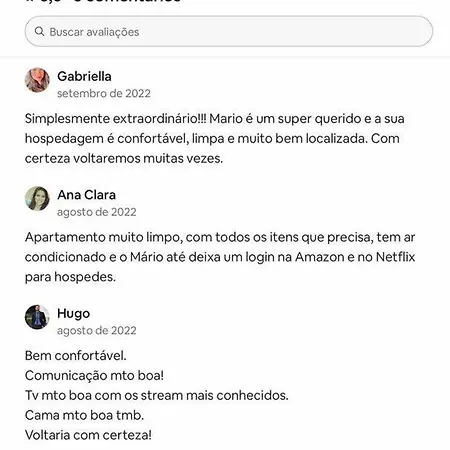Select the reviewer name Gabriella

tap(84, 76)
